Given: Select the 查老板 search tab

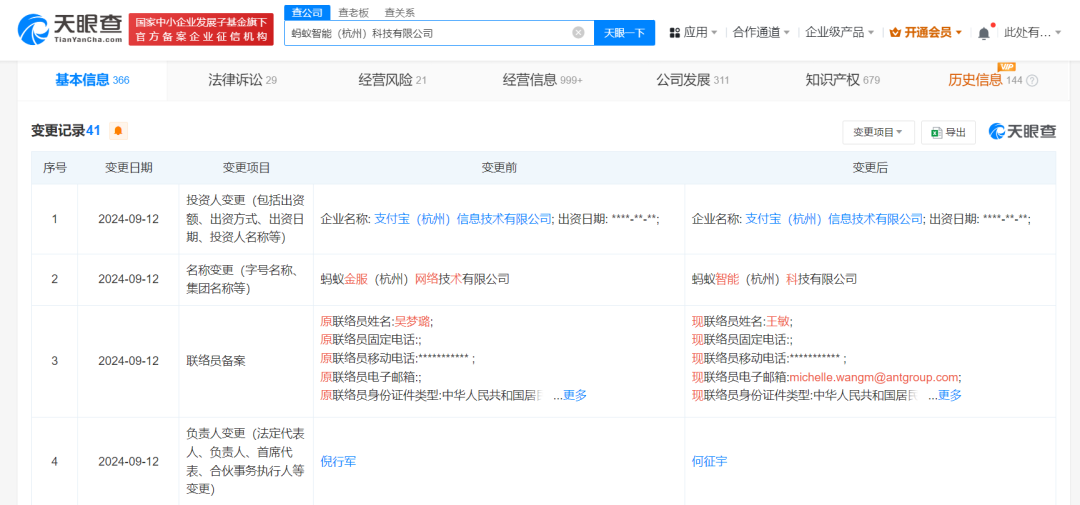Looking at the screenshot, I should pos(352,12).
